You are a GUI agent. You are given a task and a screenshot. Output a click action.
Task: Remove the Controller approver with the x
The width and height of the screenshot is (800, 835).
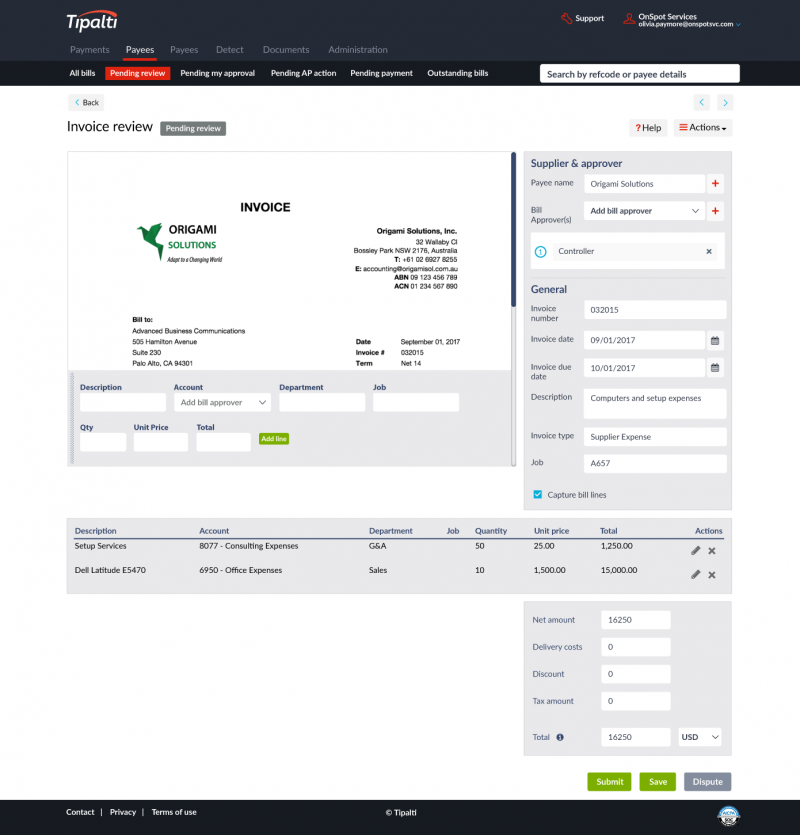click(x=709, y=251)
